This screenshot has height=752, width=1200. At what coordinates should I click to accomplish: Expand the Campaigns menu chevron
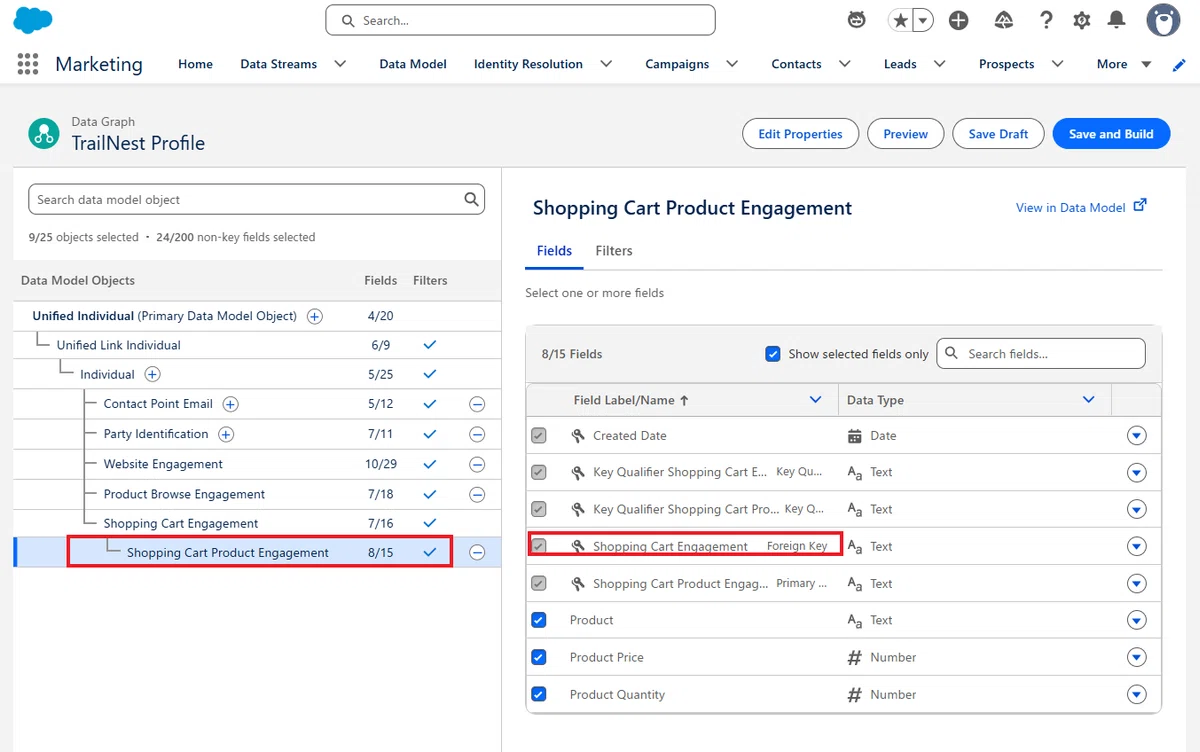coord(732,64)
